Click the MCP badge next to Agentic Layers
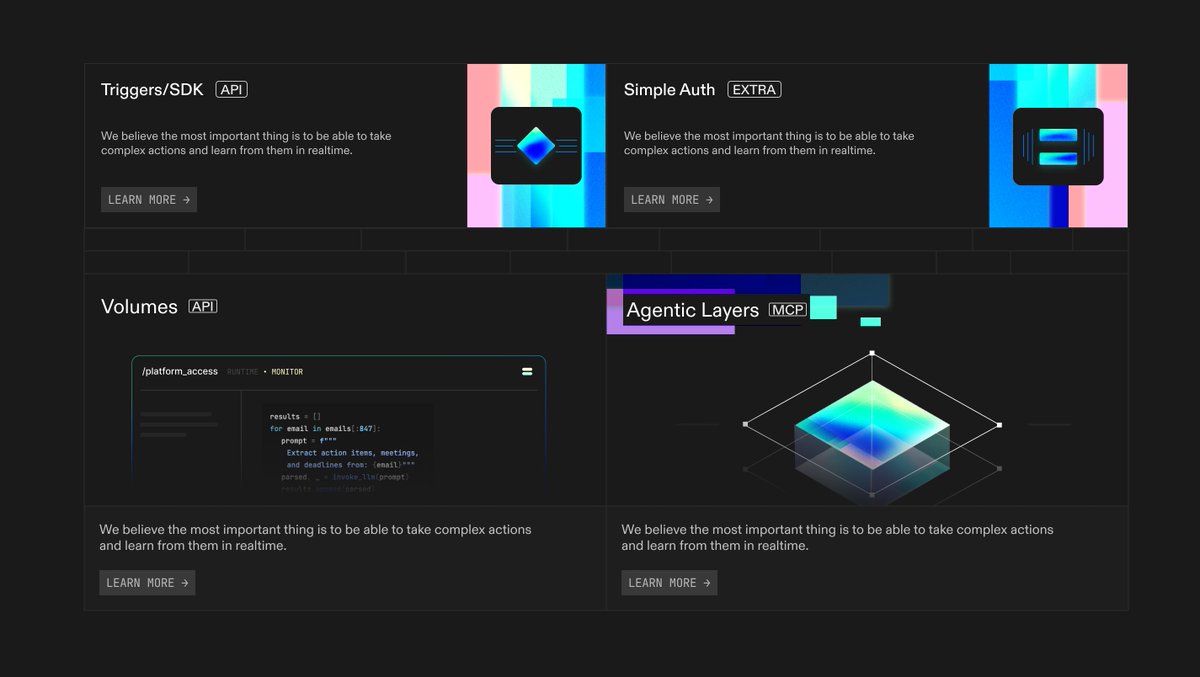 (787, 310)
